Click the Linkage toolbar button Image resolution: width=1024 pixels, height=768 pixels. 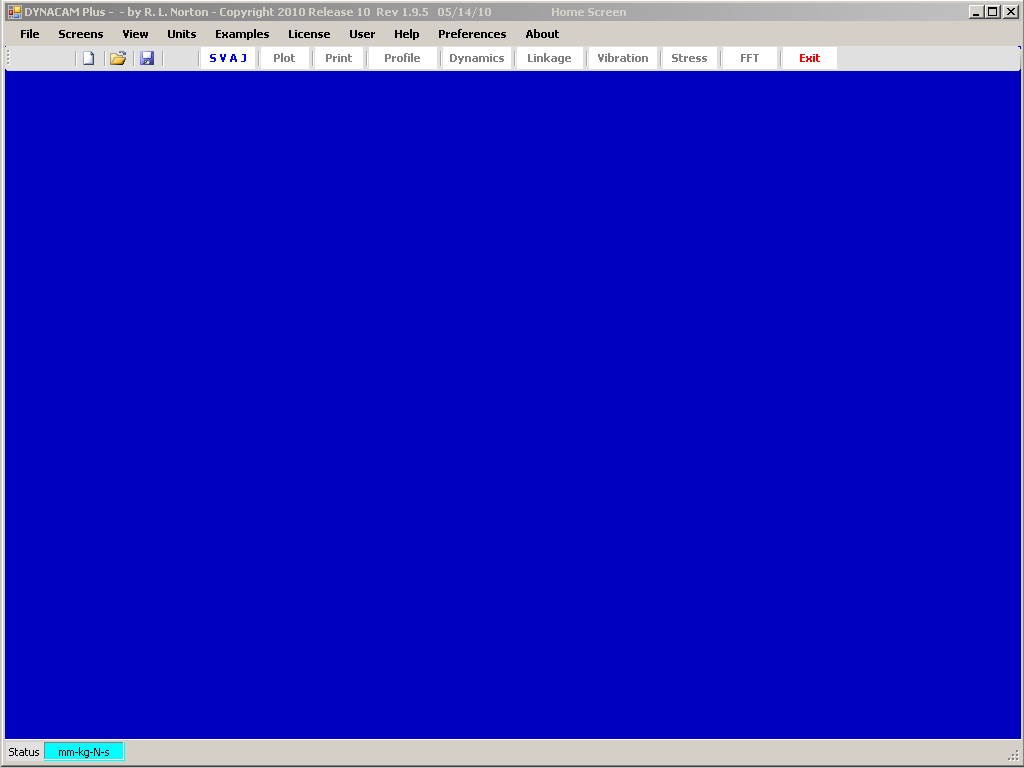[x=549, y=58]
